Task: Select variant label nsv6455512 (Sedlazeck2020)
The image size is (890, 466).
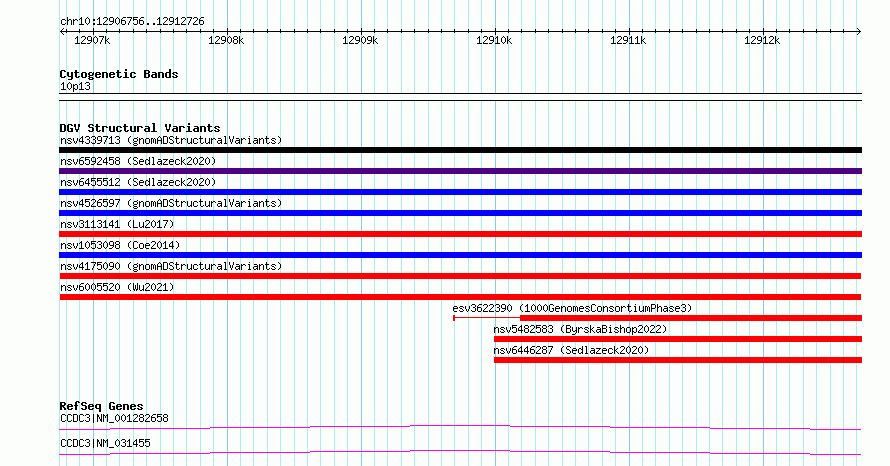Action: (138, 182)
